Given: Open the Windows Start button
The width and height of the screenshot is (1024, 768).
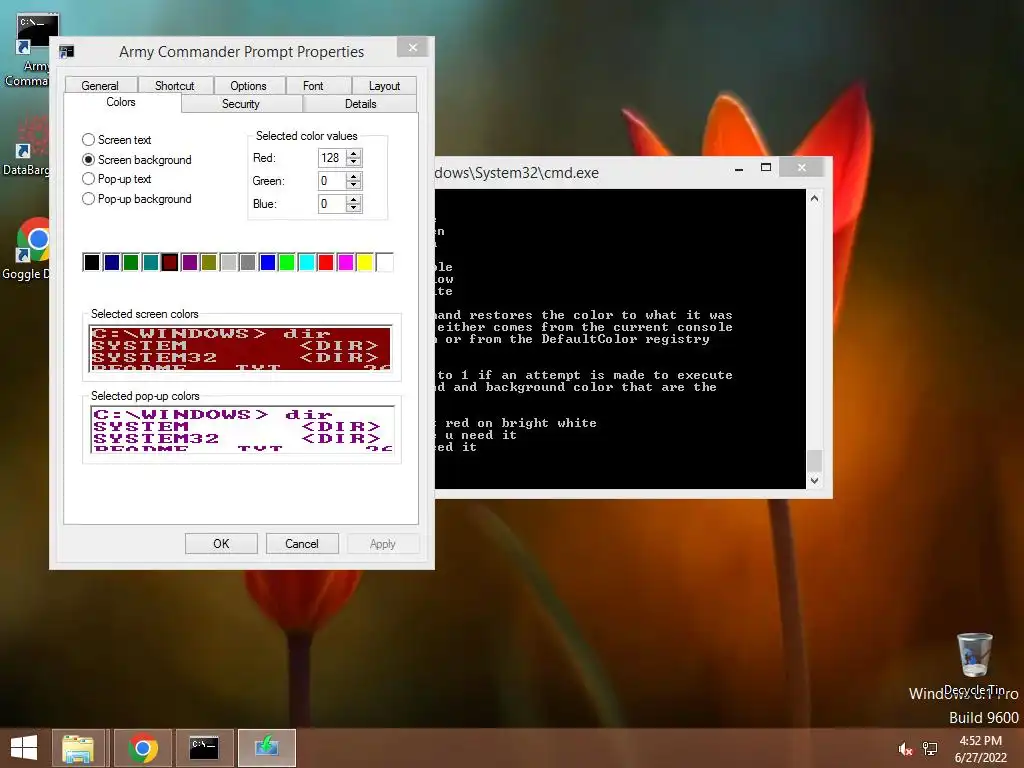Looking at the screenshot, I should click(24, 748).
